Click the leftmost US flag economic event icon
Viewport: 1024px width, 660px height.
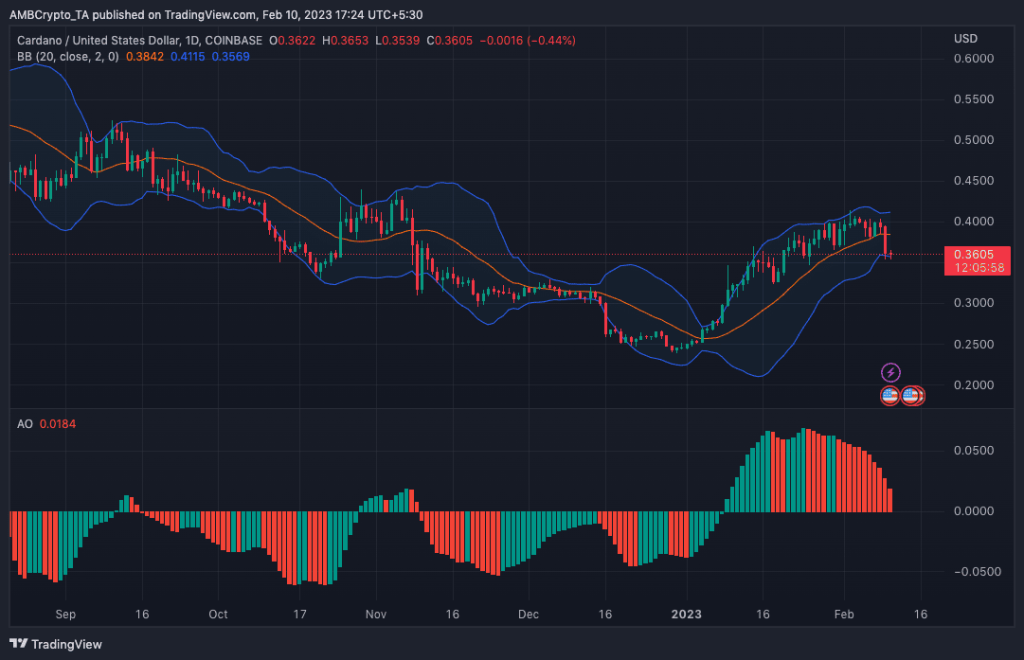point(890,395)
